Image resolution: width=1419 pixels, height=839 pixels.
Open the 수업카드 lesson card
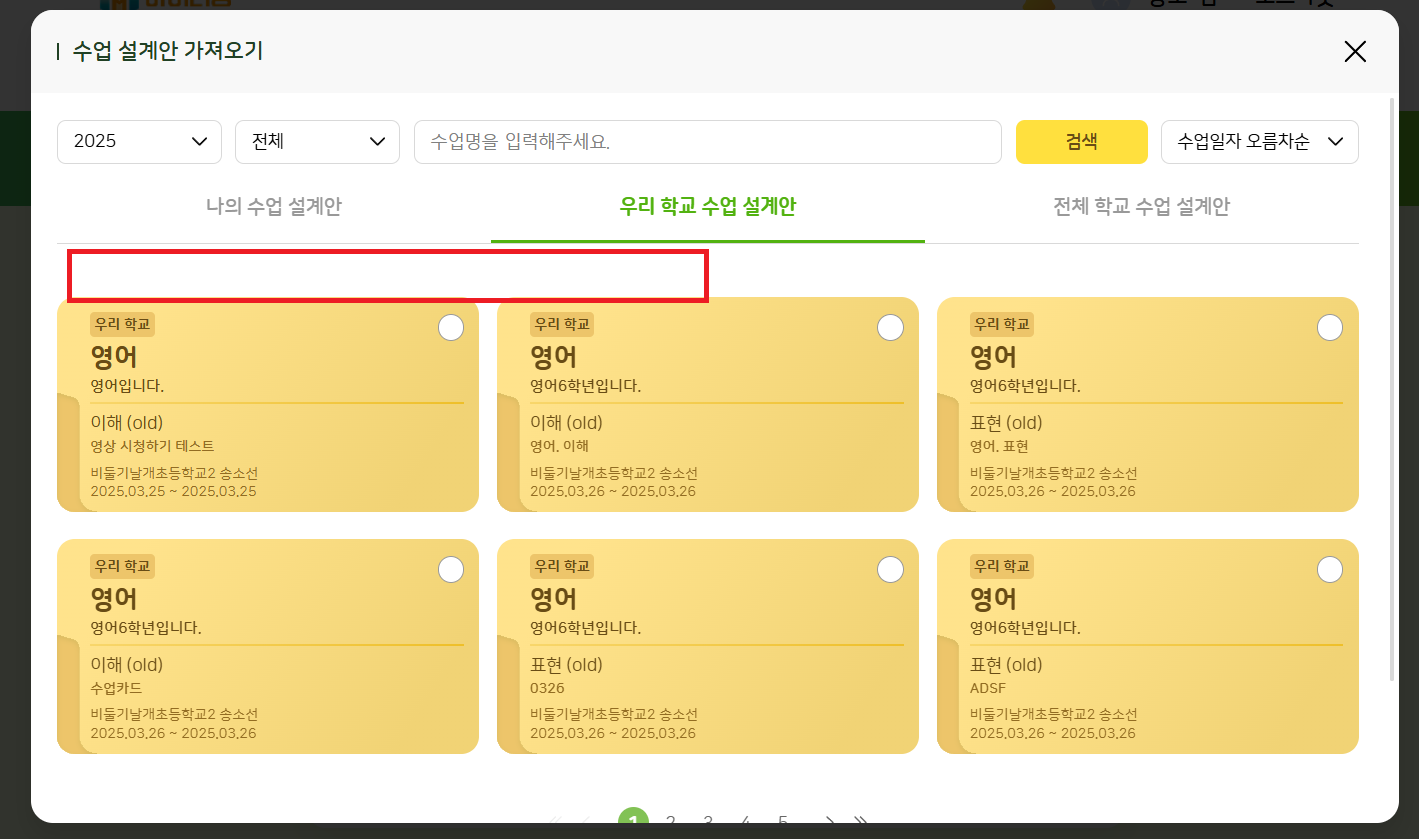(x=268, y=660)
